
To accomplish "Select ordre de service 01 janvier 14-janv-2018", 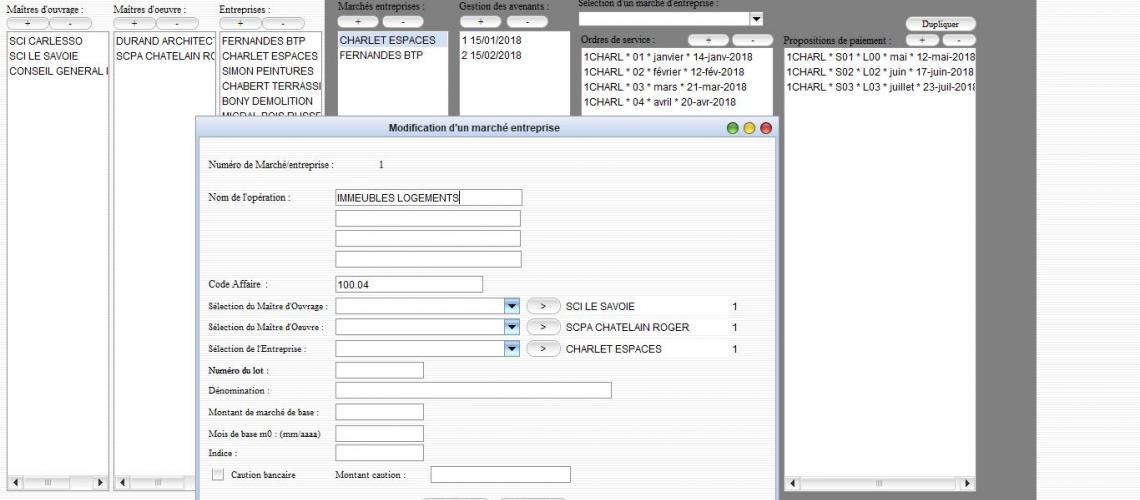I will tap(677, 57).
